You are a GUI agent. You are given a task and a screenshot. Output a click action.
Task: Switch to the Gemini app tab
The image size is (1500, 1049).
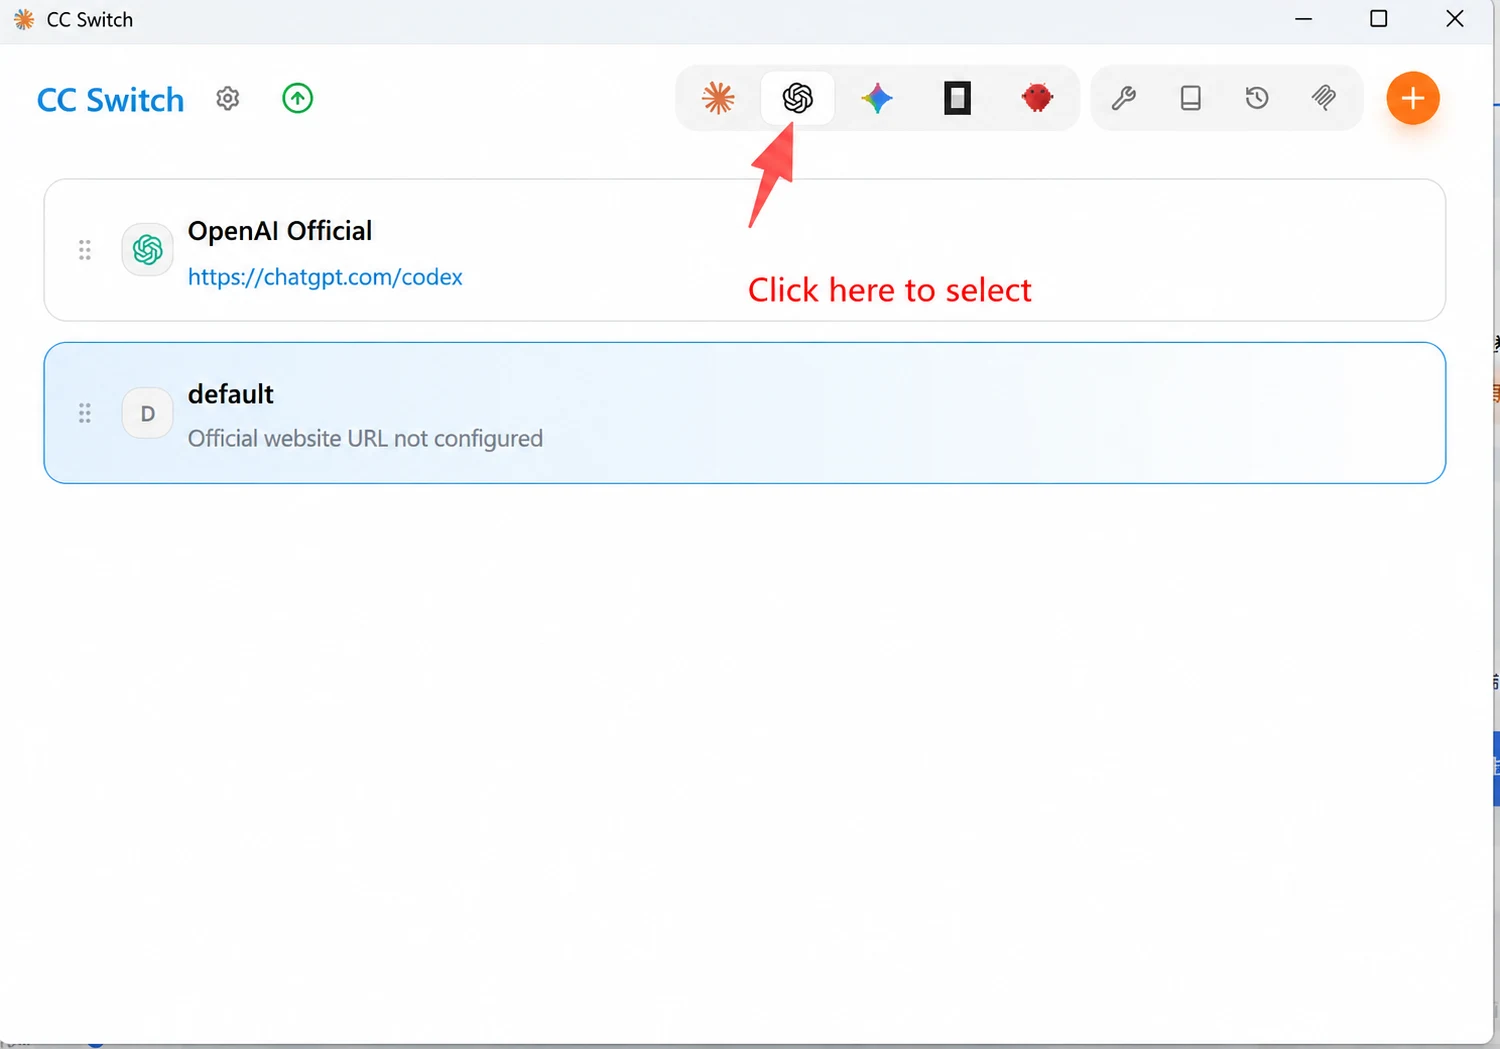click(877, 98)
